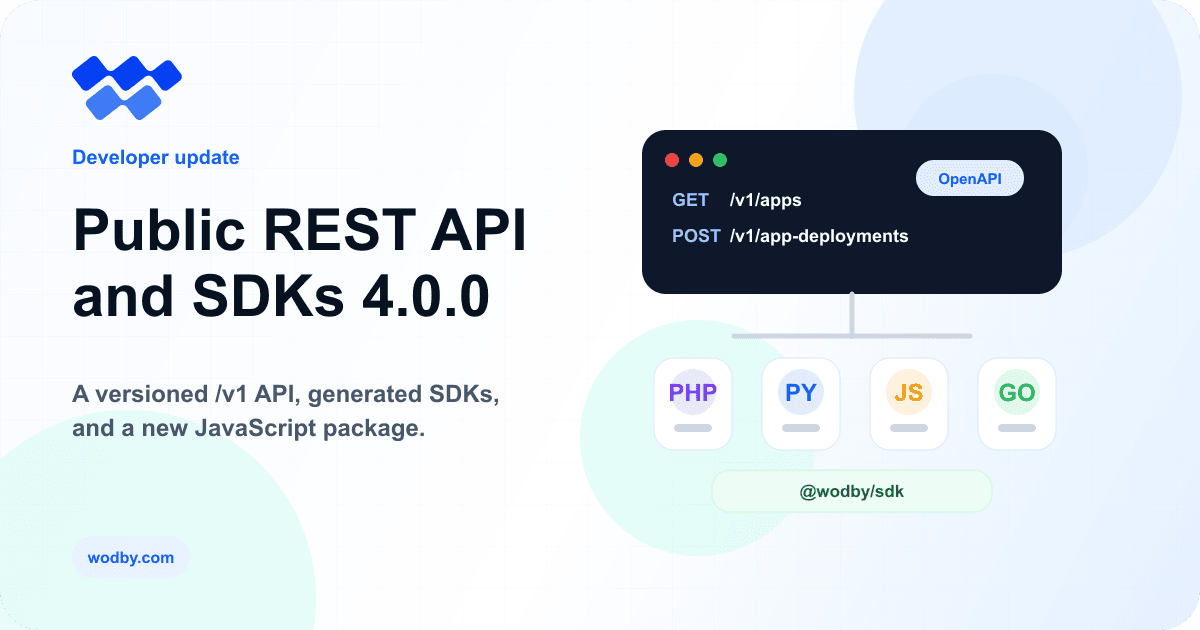Select the JS SDK icon
Screen dimensions: 1200x630
coord(909,404)
